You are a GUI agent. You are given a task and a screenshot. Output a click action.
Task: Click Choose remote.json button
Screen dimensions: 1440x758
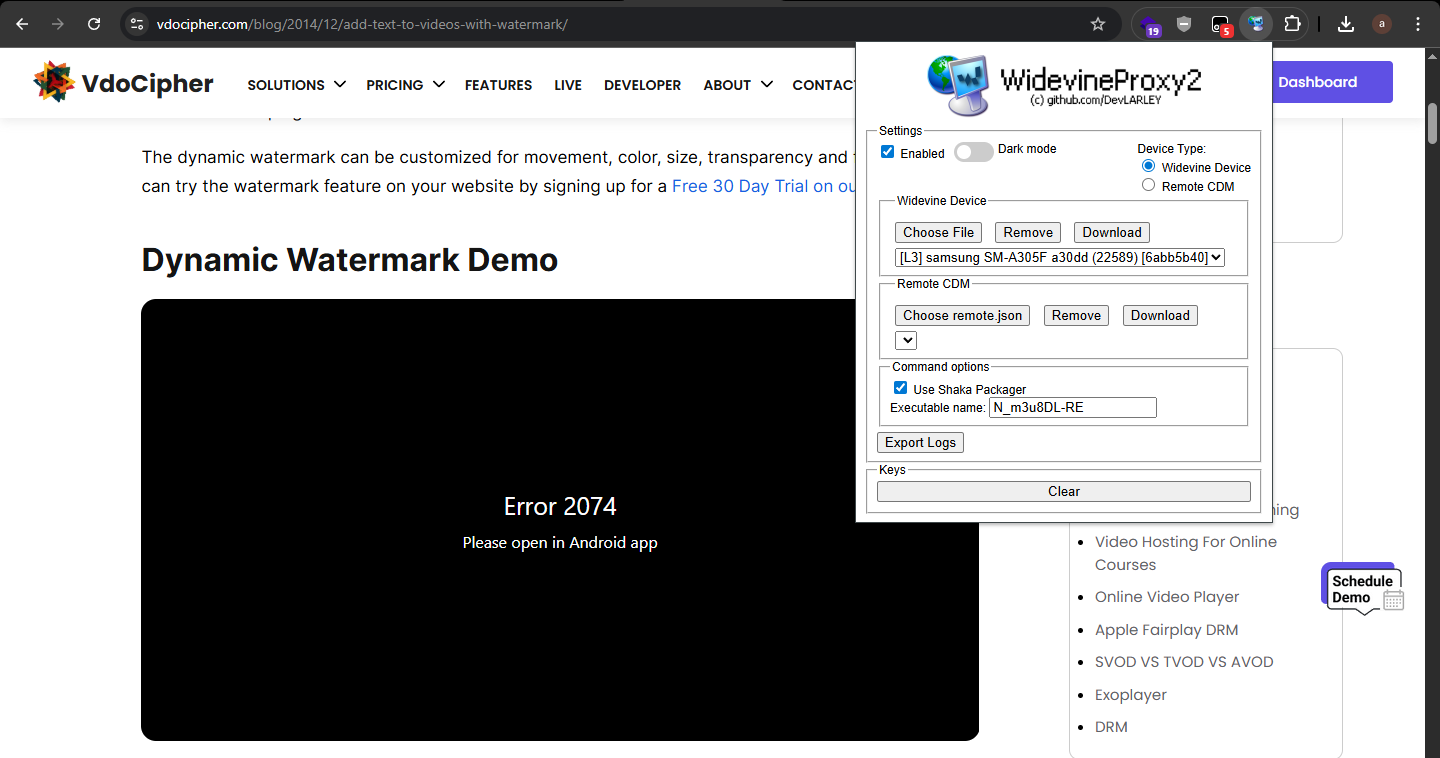pos(963,315)
